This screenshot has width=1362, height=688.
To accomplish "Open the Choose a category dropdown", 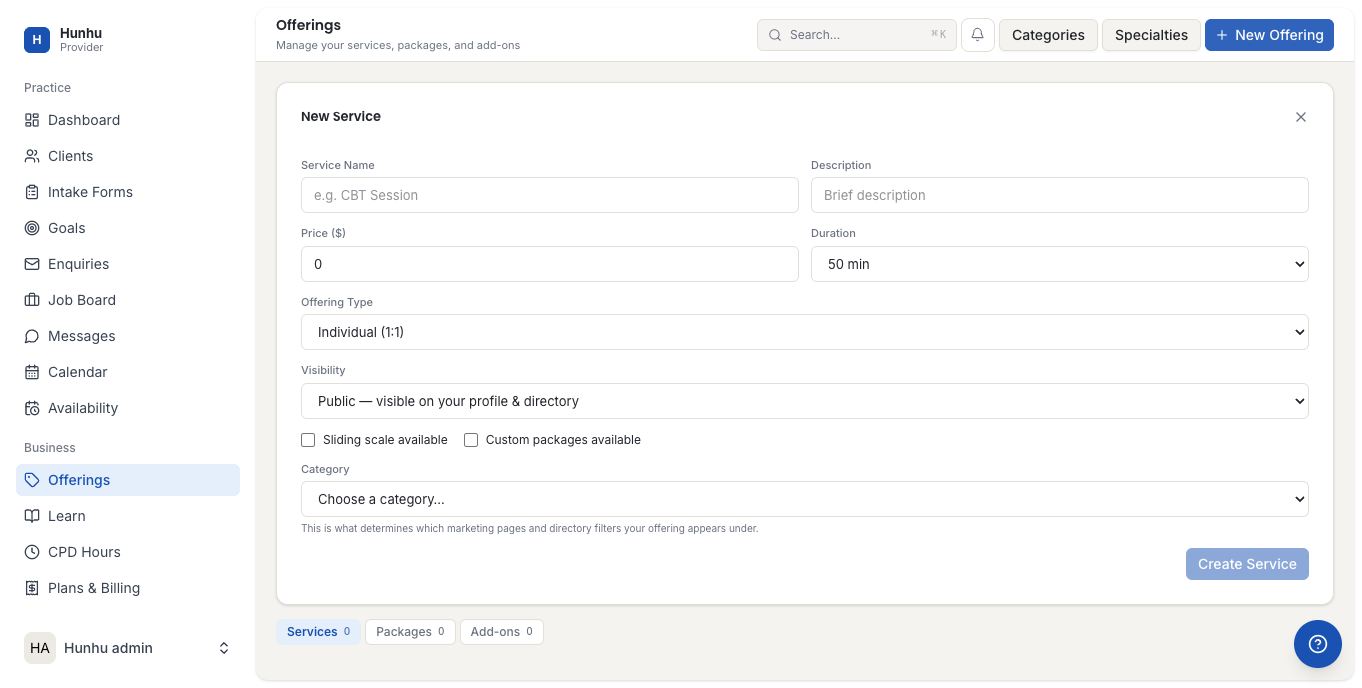I will (x=805, y=499).
